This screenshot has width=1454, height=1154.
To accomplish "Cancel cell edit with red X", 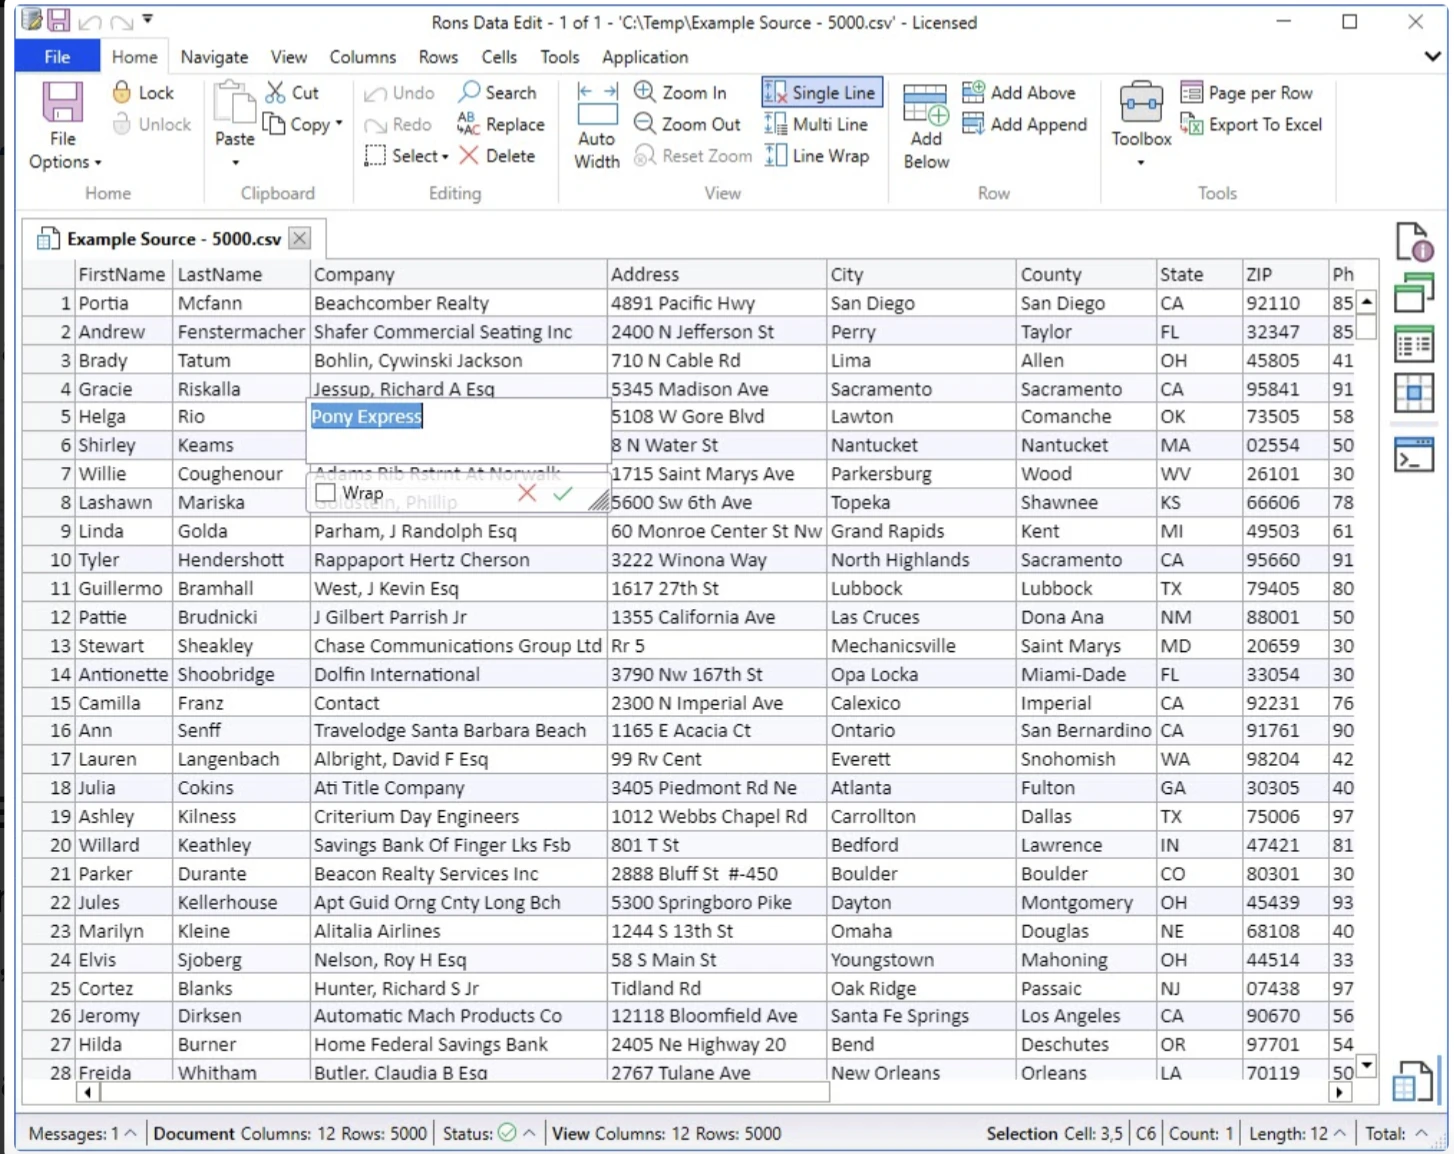I will (x=527, y=493).
